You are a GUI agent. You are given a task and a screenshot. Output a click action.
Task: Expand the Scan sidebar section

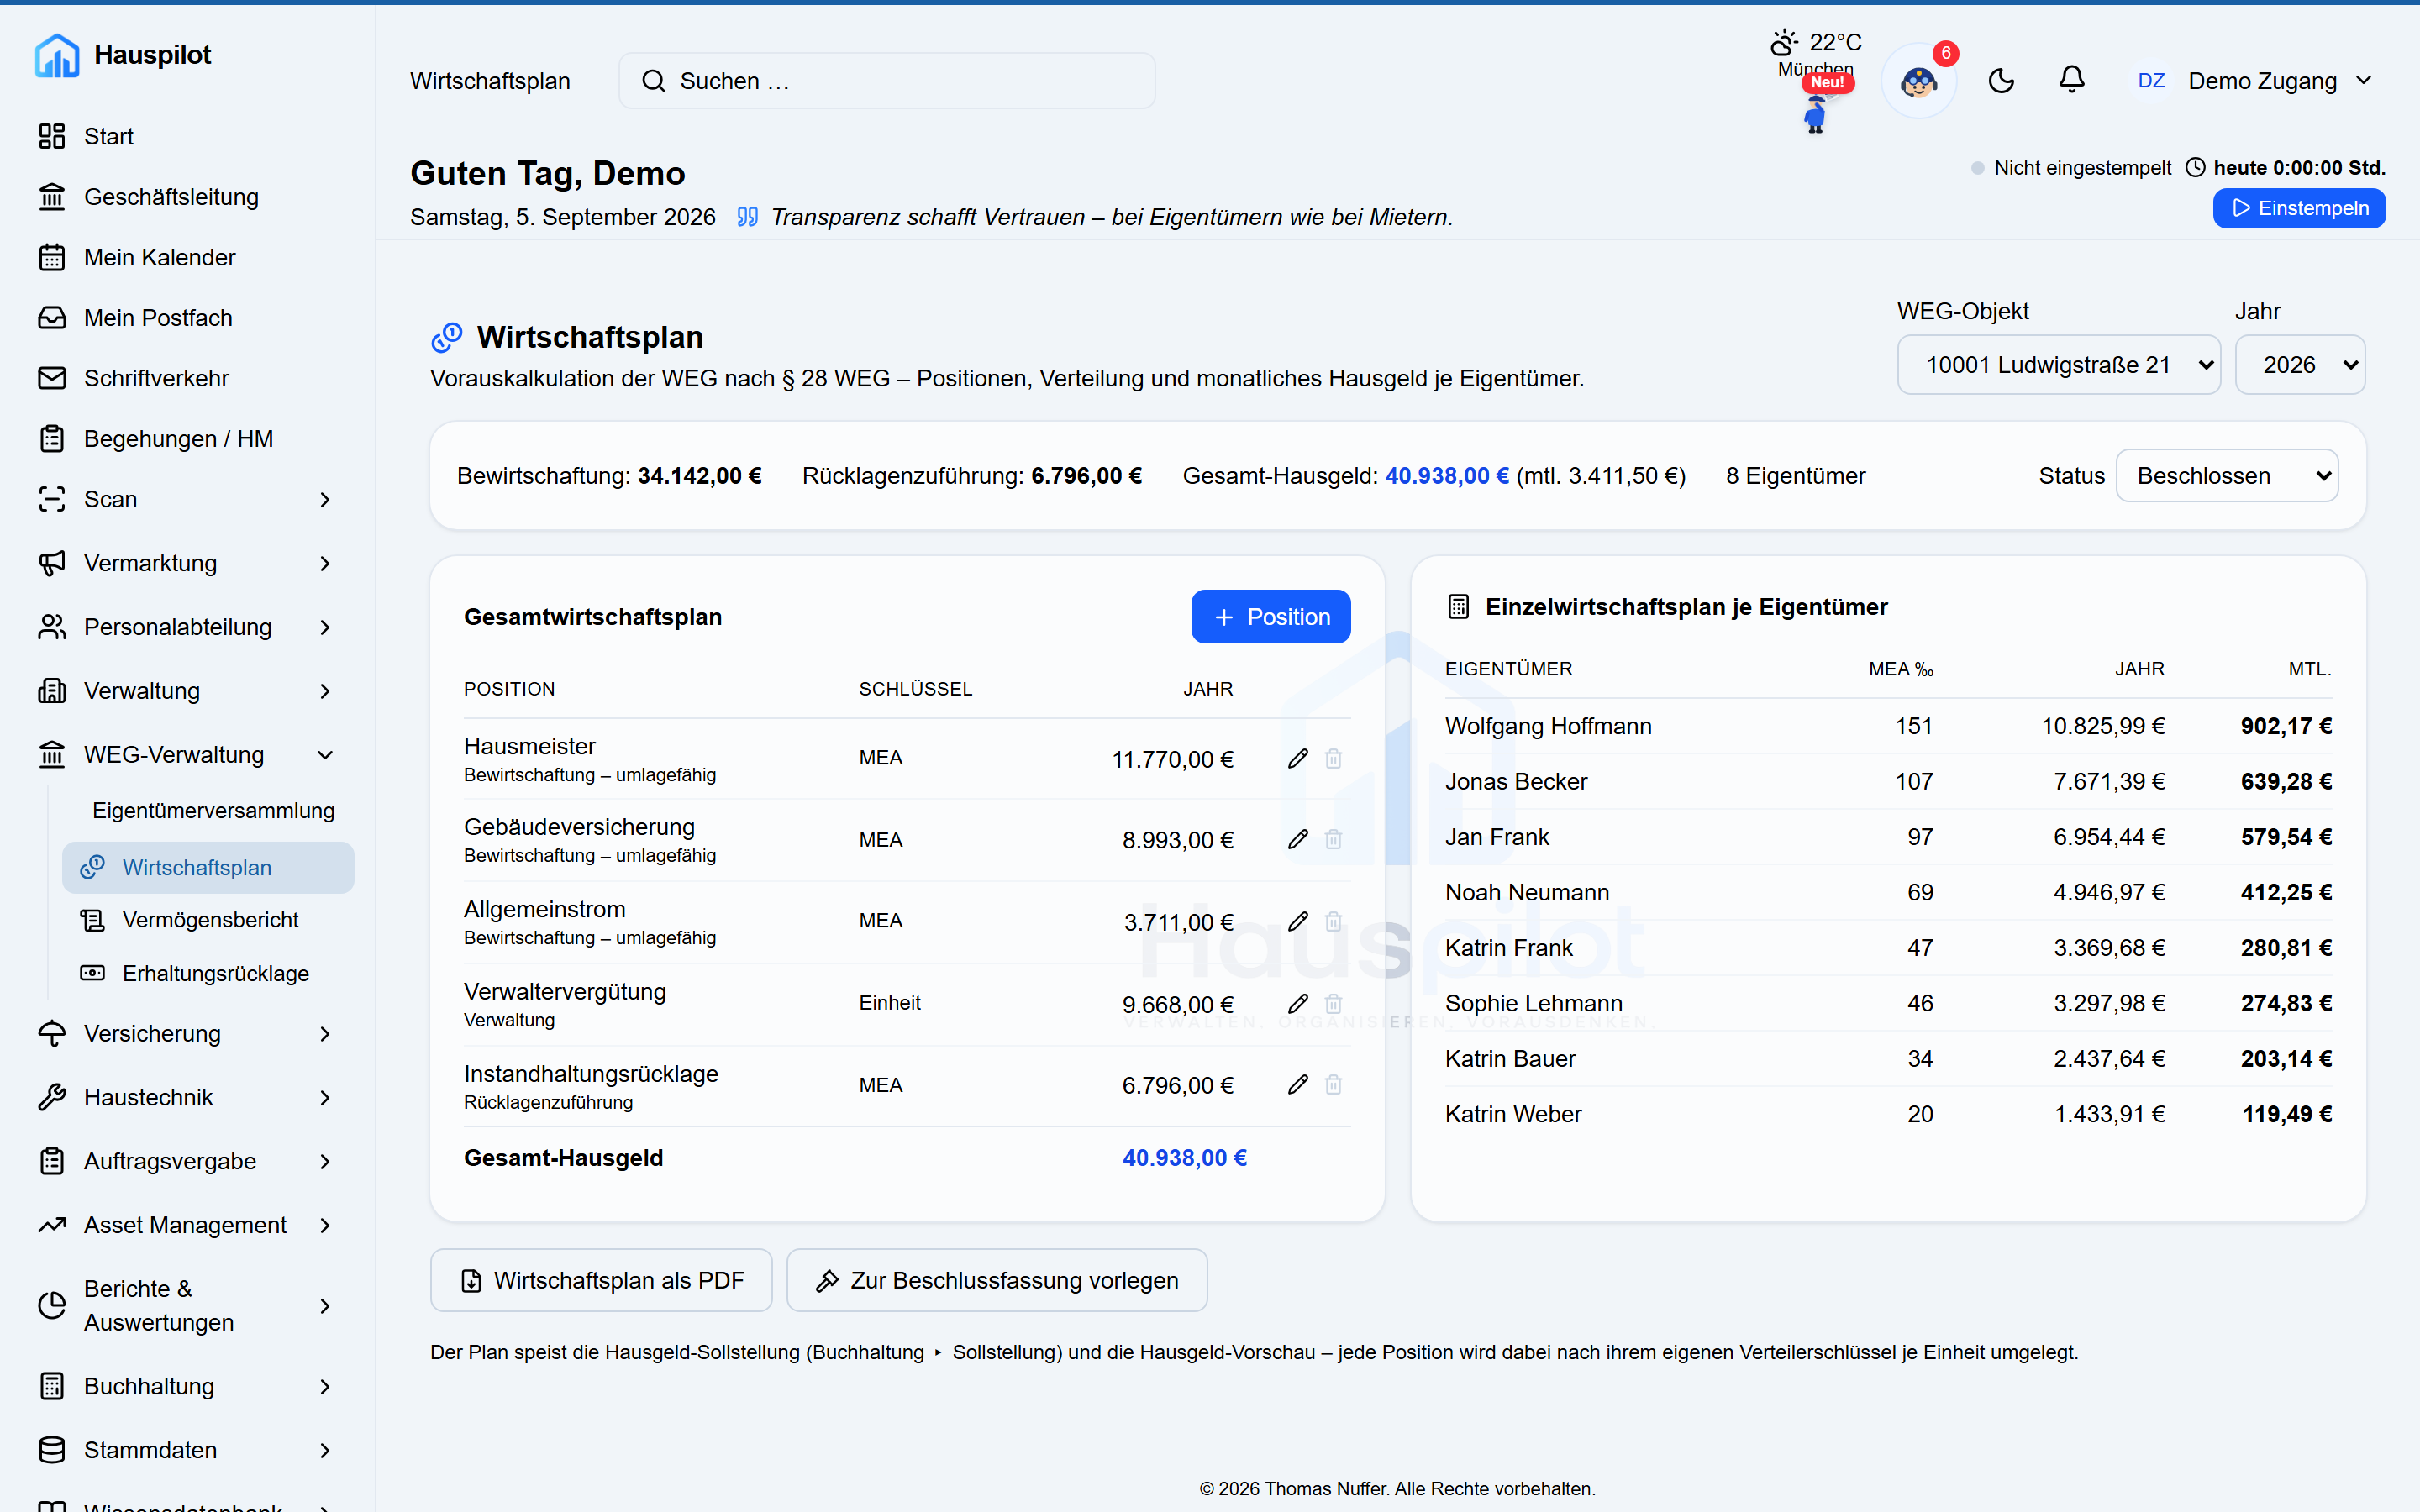click(x=186, y=499)
